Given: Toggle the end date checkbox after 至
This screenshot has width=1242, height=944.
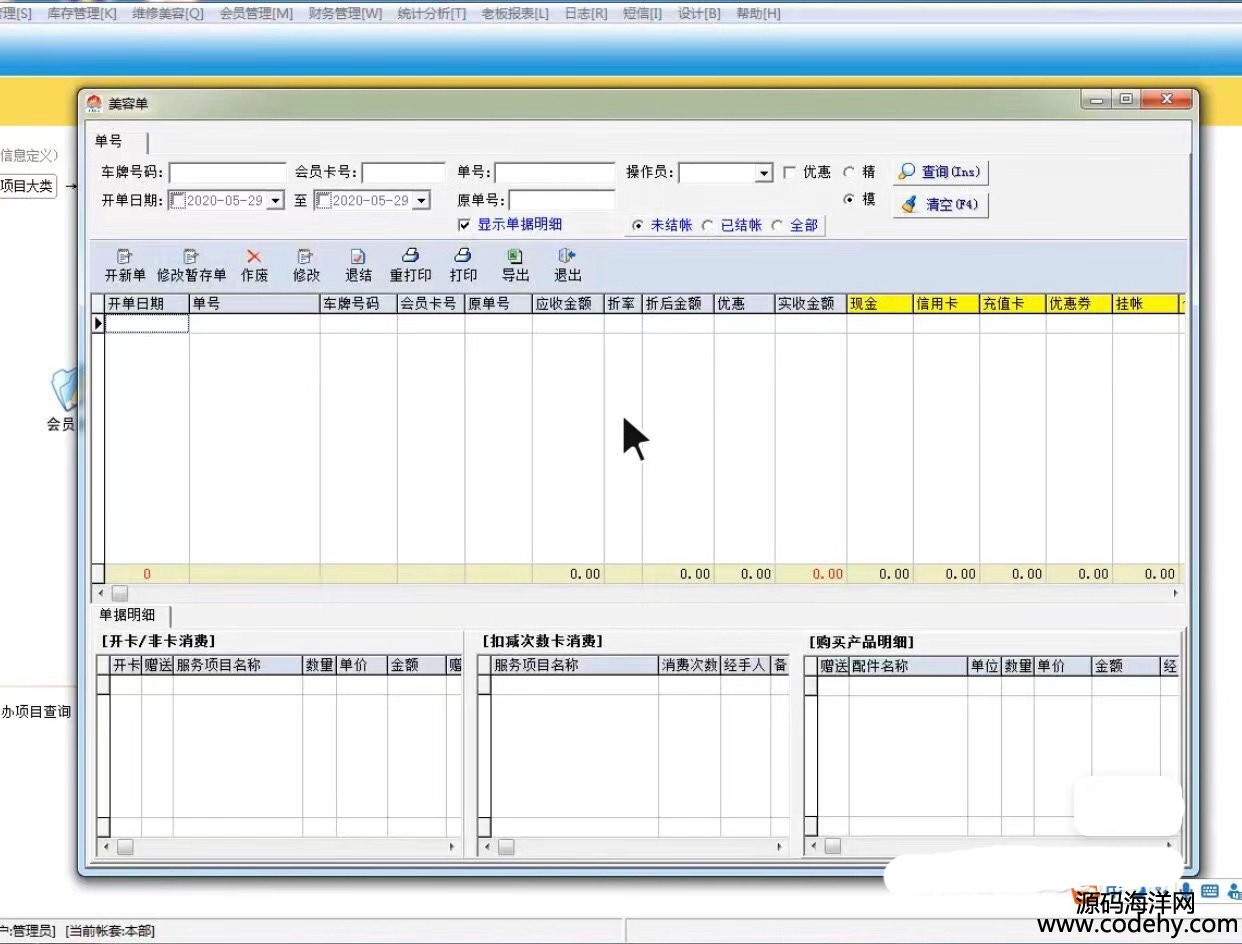Looking at the screenshot, I should 323,201.
